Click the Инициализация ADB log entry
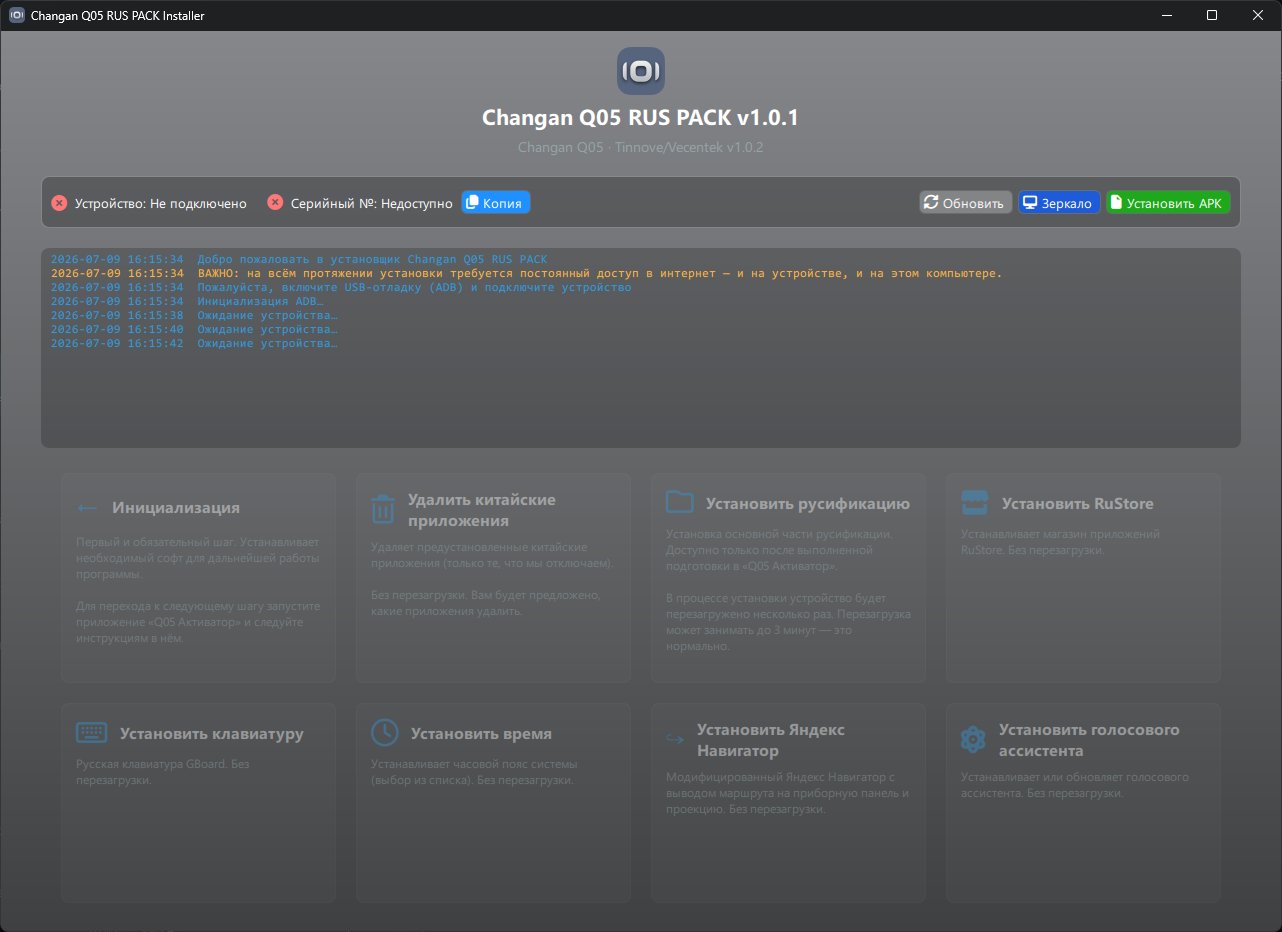The image size is (1282, 932). click(x=187, y=301)
